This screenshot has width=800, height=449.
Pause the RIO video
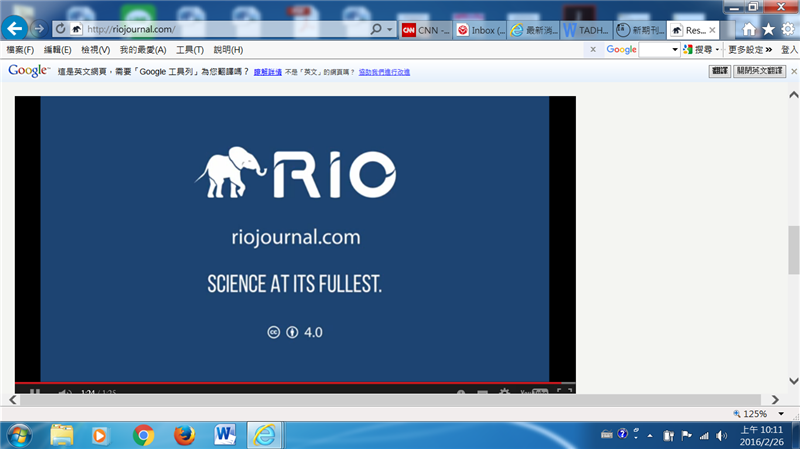tap(35, 391)
